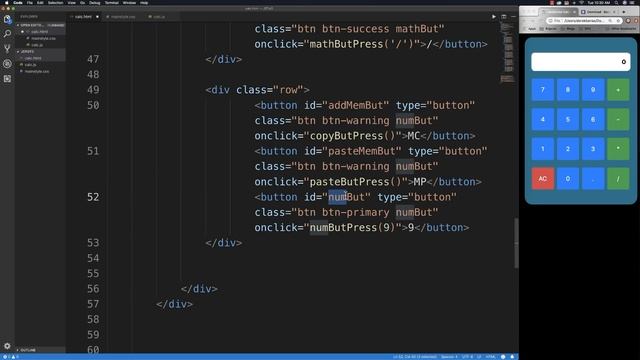640x360 pixels.
Task: Click calculator button 4
Action: [542, 119]
